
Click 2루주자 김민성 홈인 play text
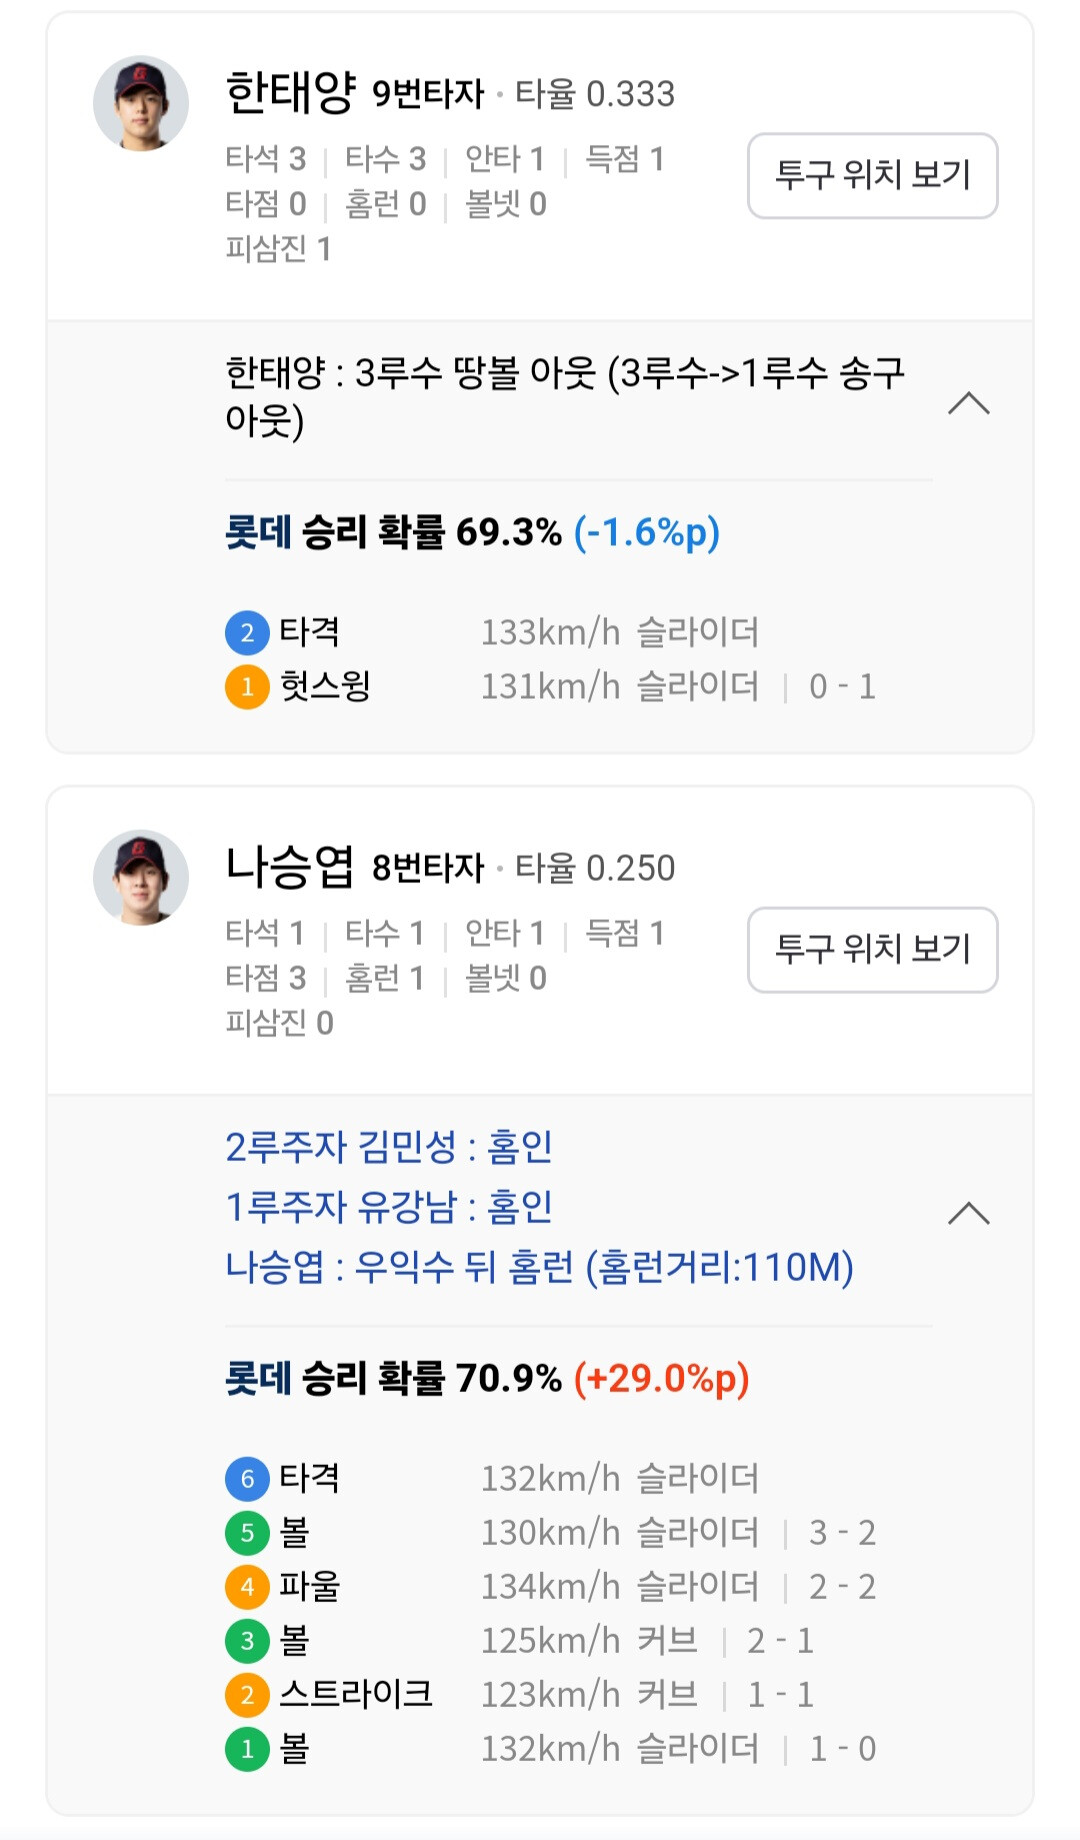click(389, 1146)
